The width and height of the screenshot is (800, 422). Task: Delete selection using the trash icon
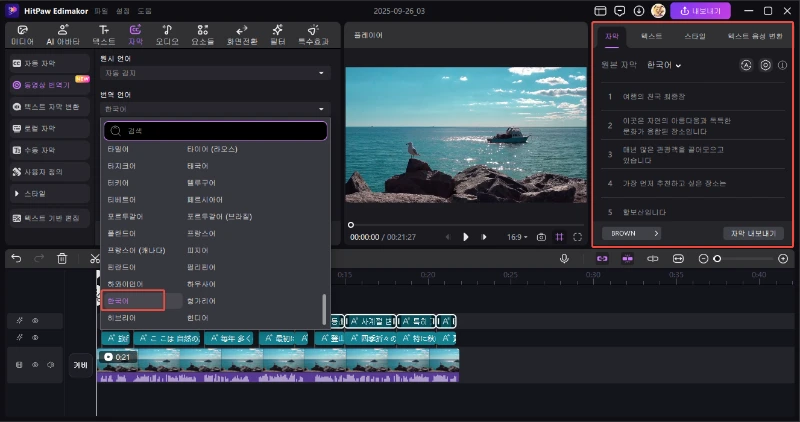coord(62,258)
